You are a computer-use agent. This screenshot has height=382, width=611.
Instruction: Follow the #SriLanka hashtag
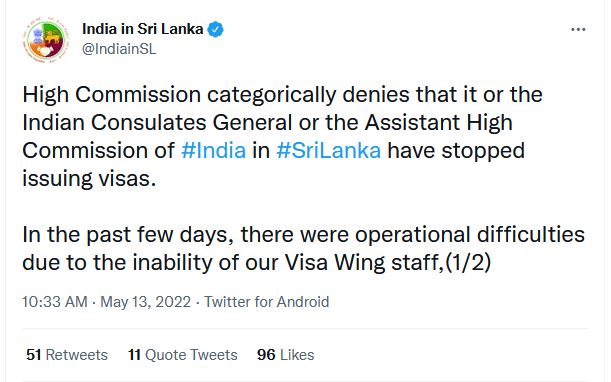328,150
